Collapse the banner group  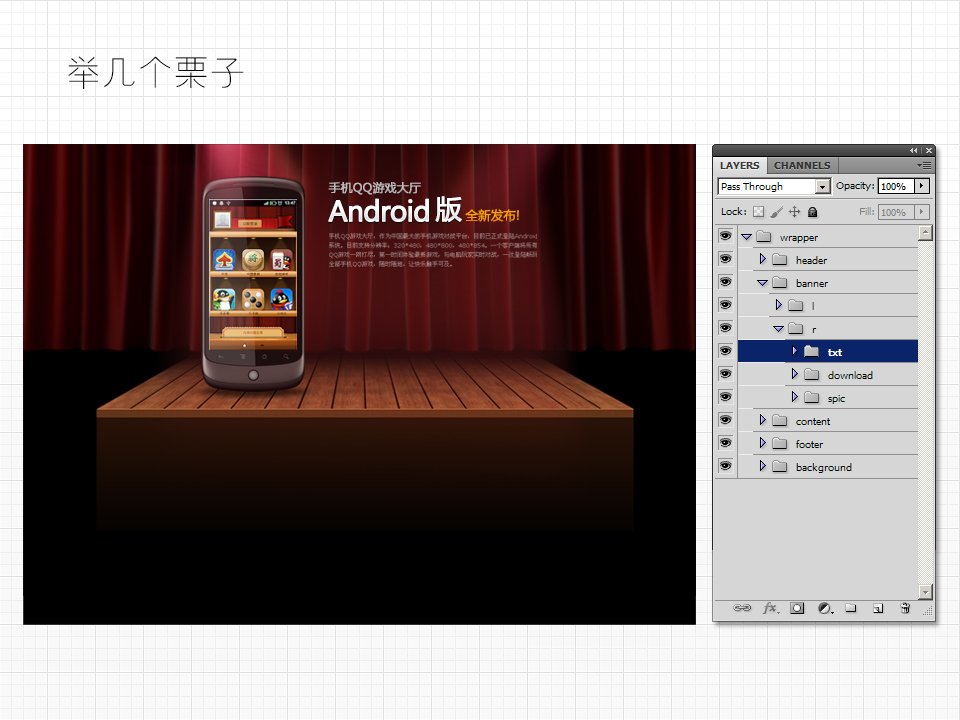(763, 283)
